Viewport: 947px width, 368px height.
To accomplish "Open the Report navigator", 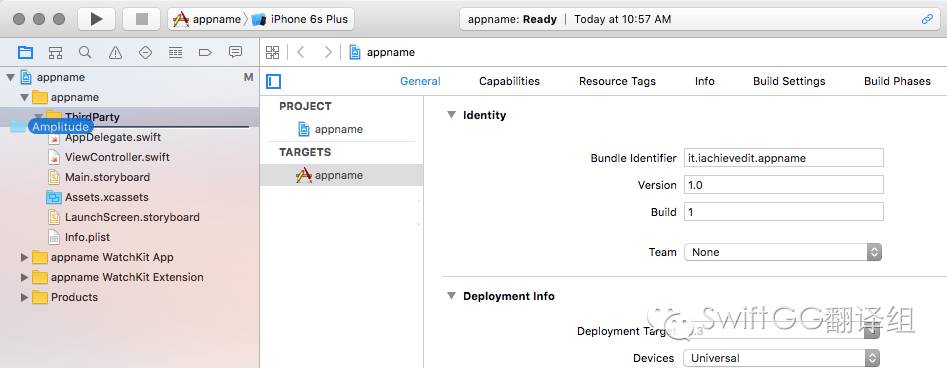I will 236,52.
